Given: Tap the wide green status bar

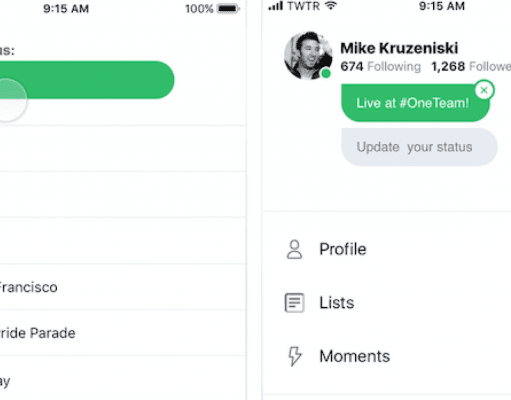Looking at the screenshot, I should 87,80.
